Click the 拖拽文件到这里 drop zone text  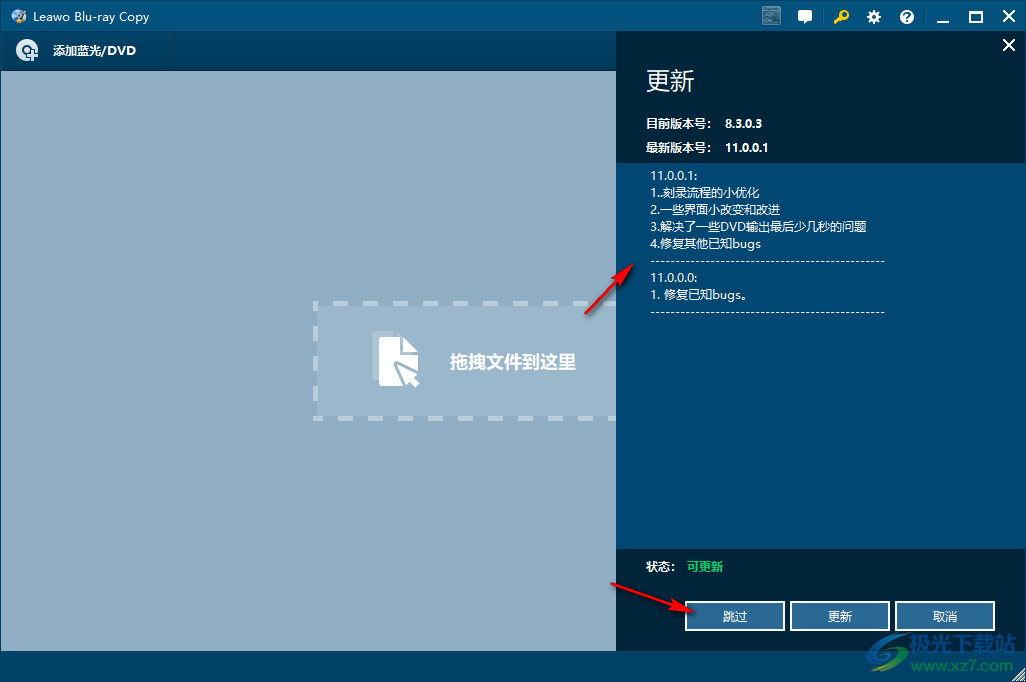(x=512, y=362)
